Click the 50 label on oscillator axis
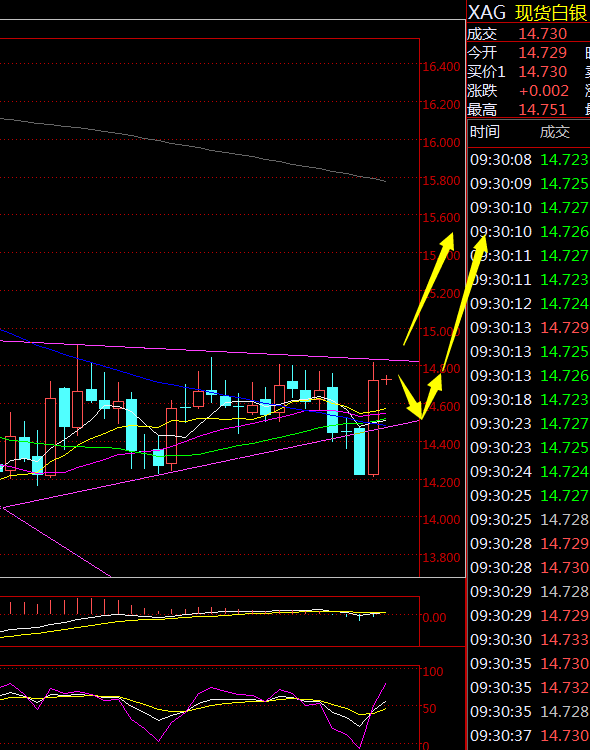Screen dimensions: 590x750 [430, 709]
